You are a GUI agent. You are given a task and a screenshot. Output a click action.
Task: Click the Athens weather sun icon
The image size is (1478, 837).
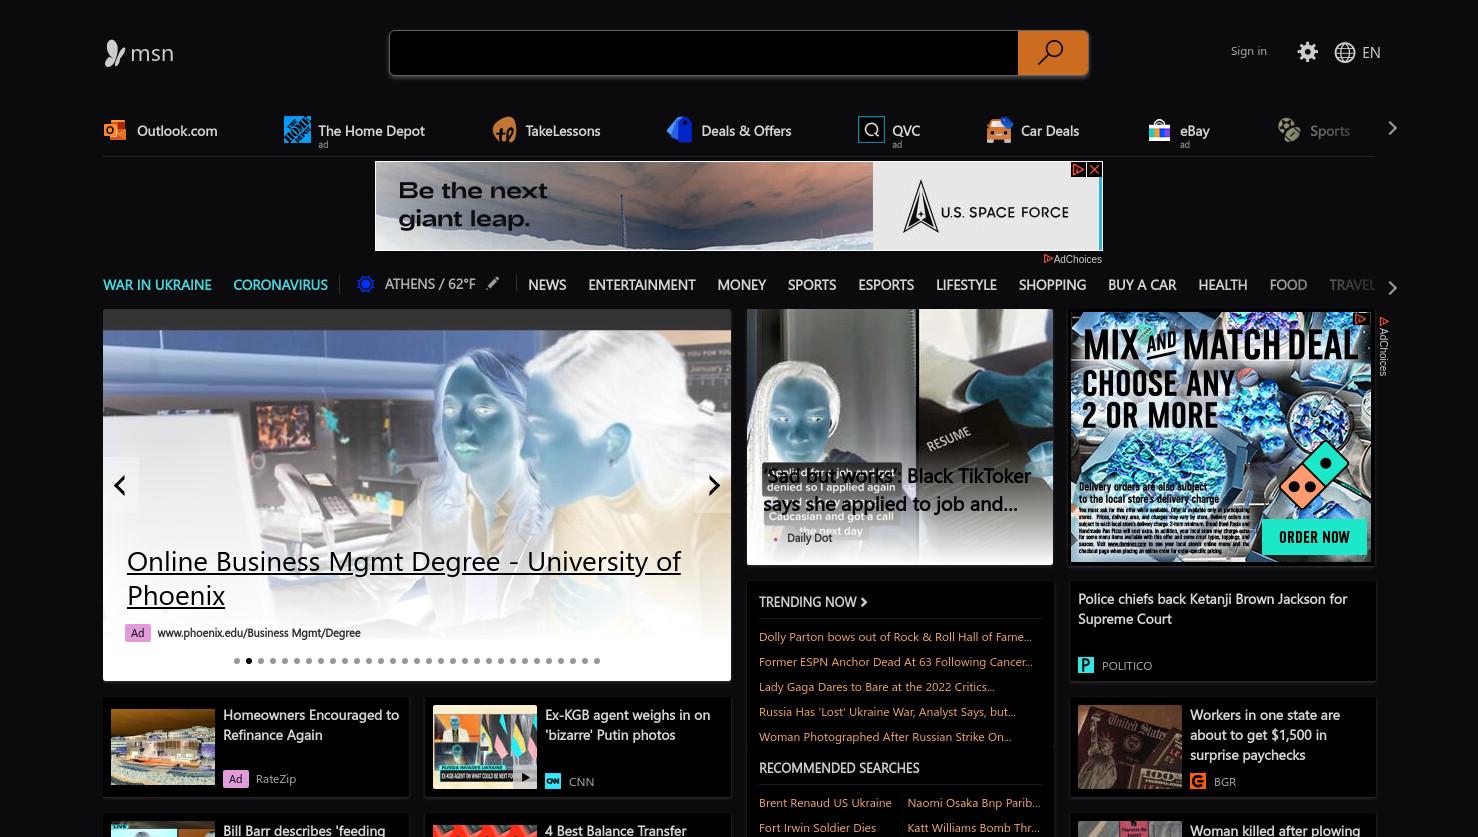tap(366, 285)
